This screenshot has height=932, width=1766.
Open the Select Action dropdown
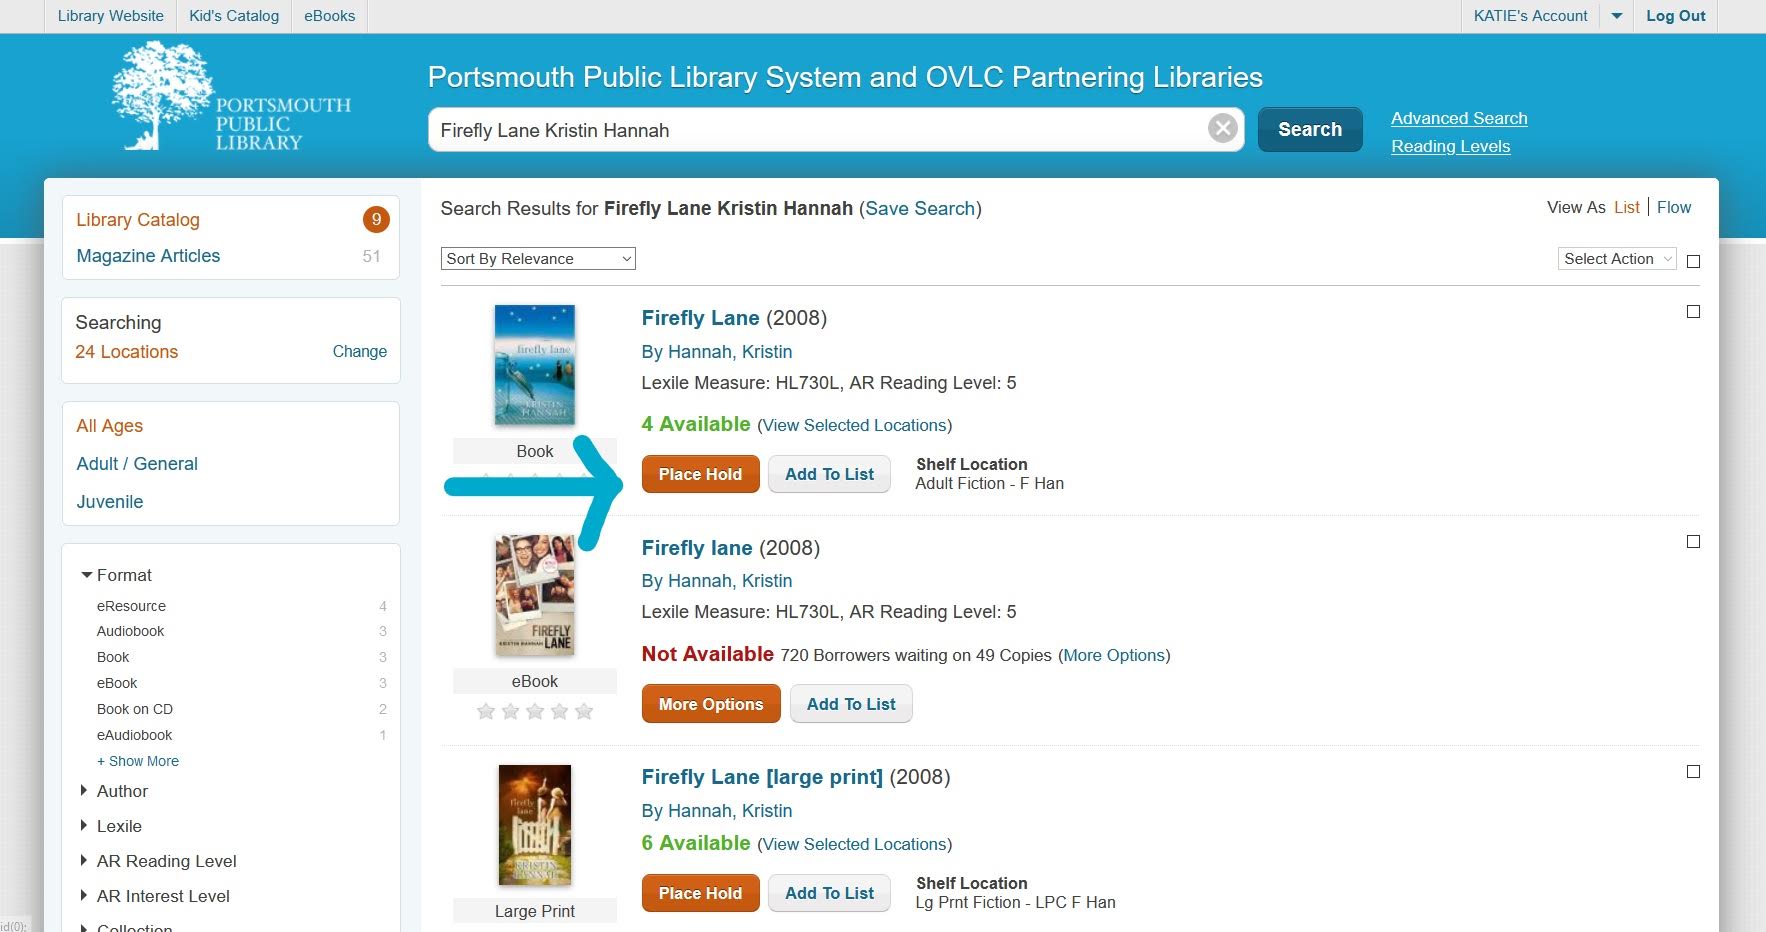[x=1616, y=259]
